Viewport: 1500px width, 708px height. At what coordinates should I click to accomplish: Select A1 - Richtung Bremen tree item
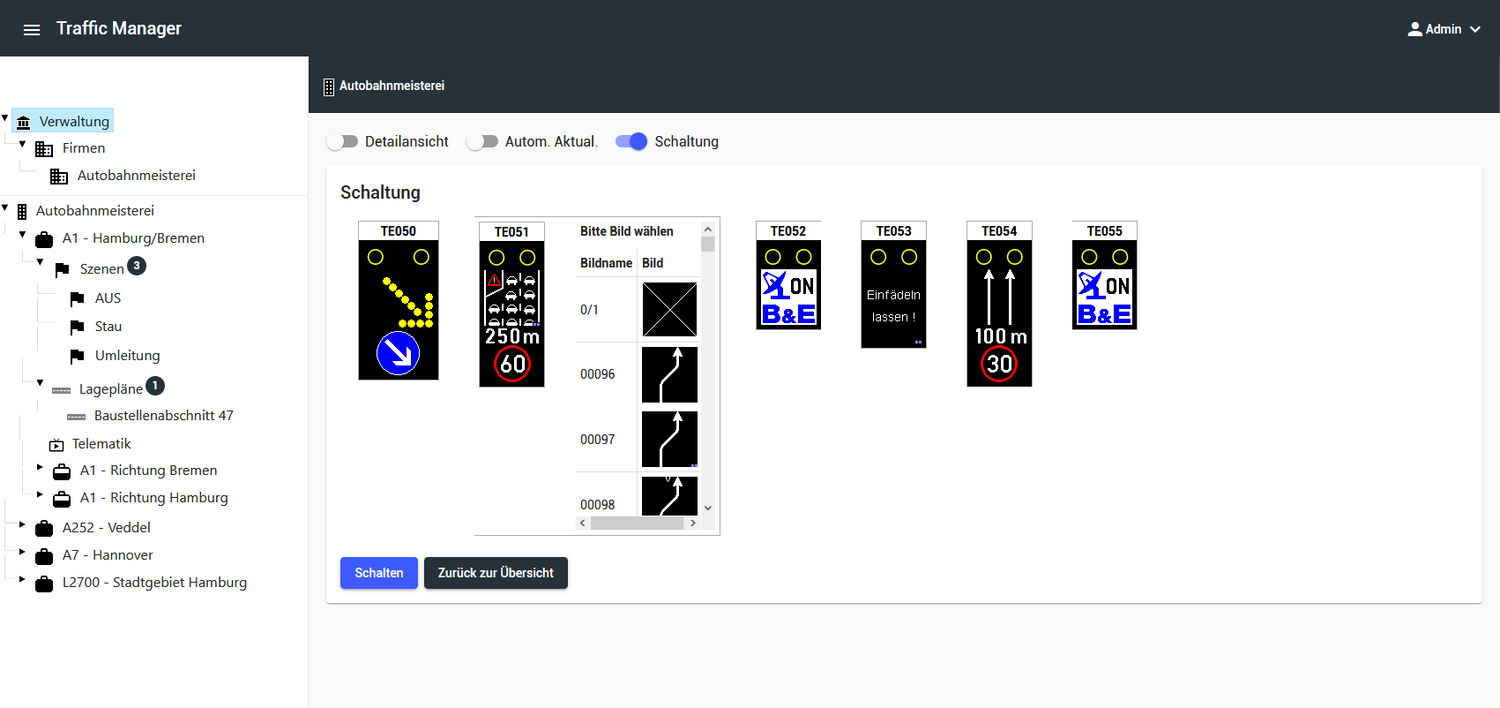(x=148, y=470)
